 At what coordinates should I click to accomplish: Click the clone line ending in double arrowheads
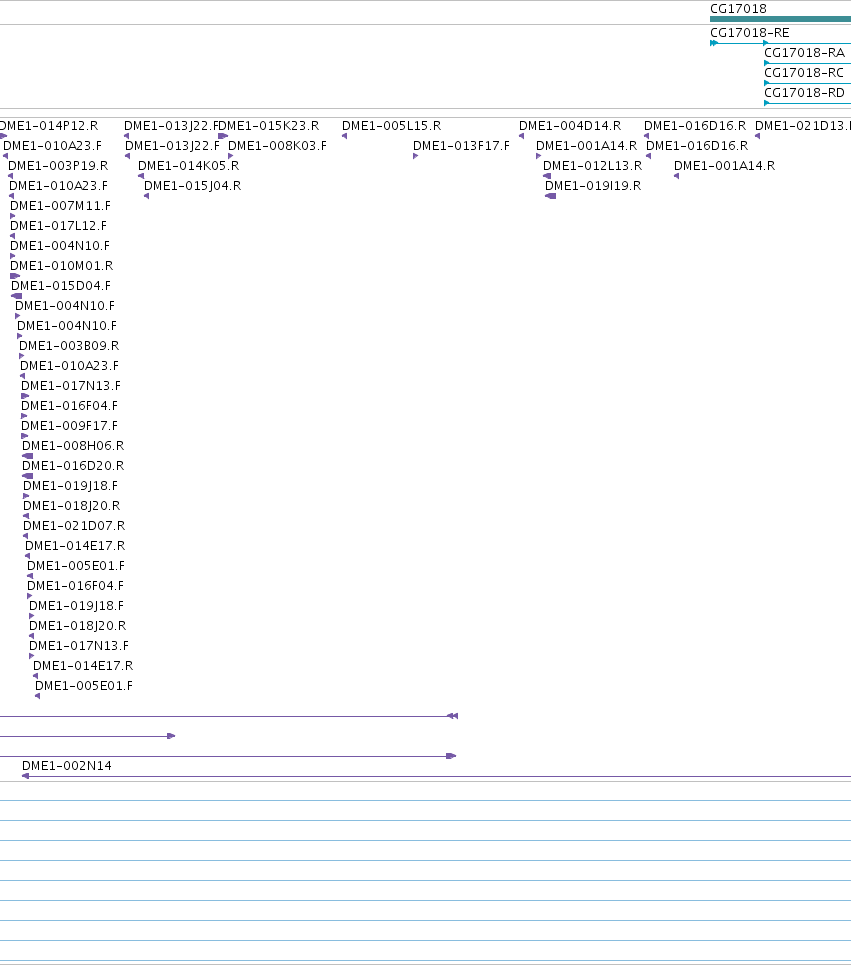pos(229,716)
